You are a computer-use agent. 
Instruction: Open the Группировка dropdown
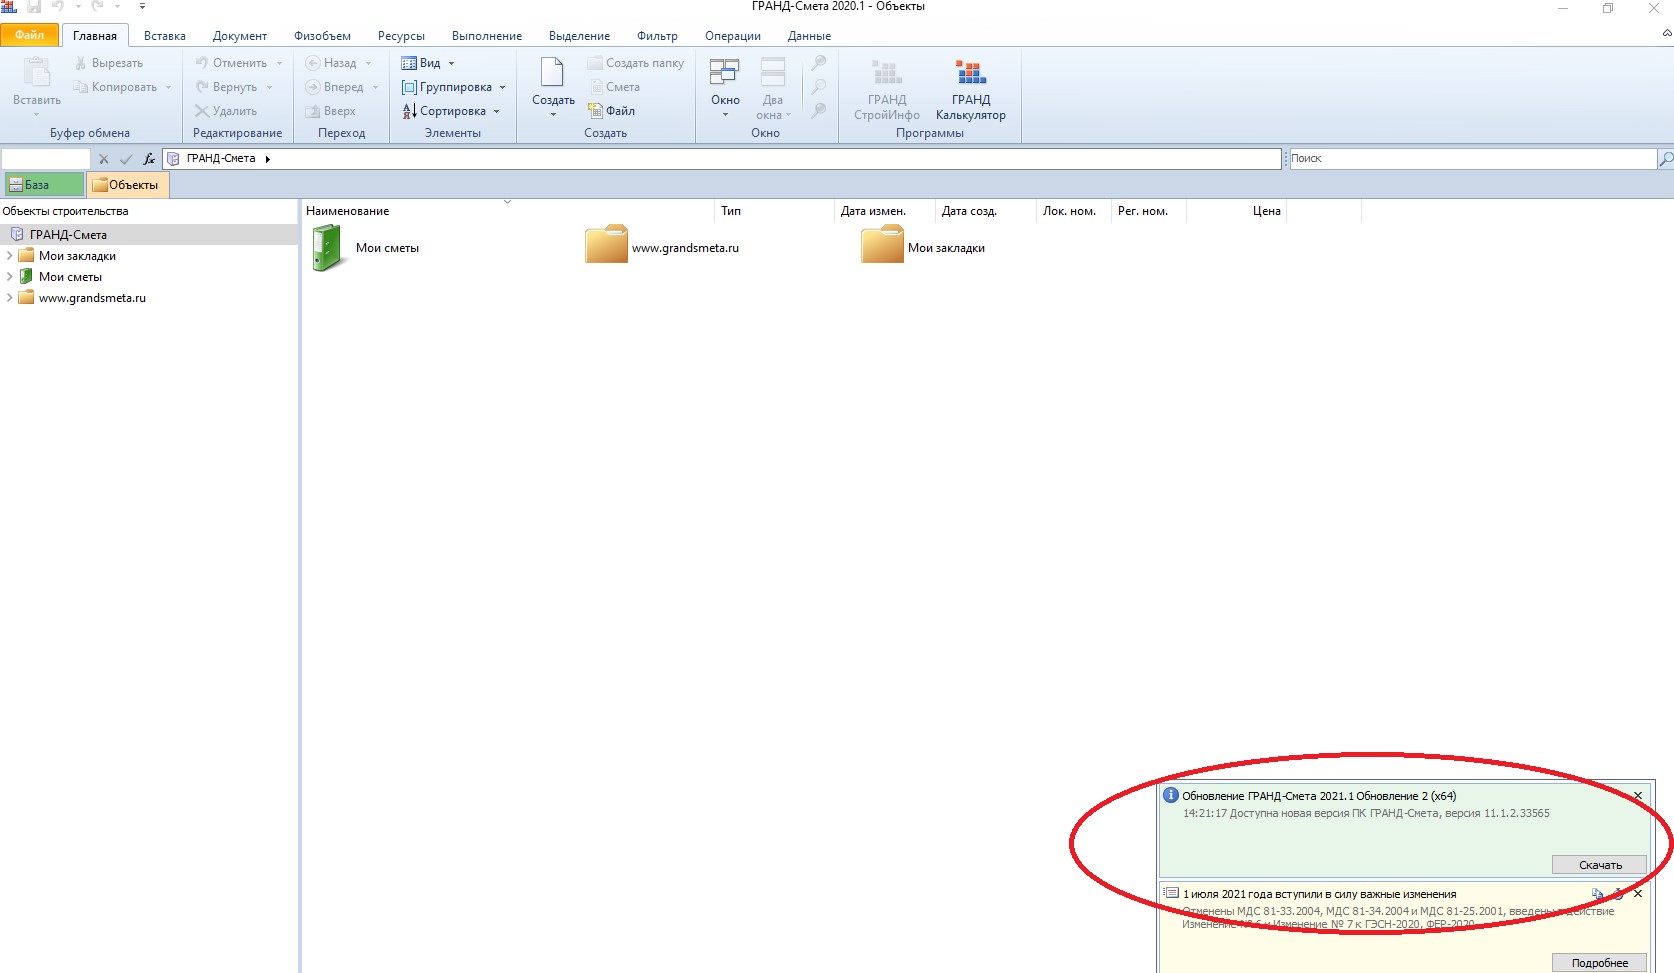(454, 87)
